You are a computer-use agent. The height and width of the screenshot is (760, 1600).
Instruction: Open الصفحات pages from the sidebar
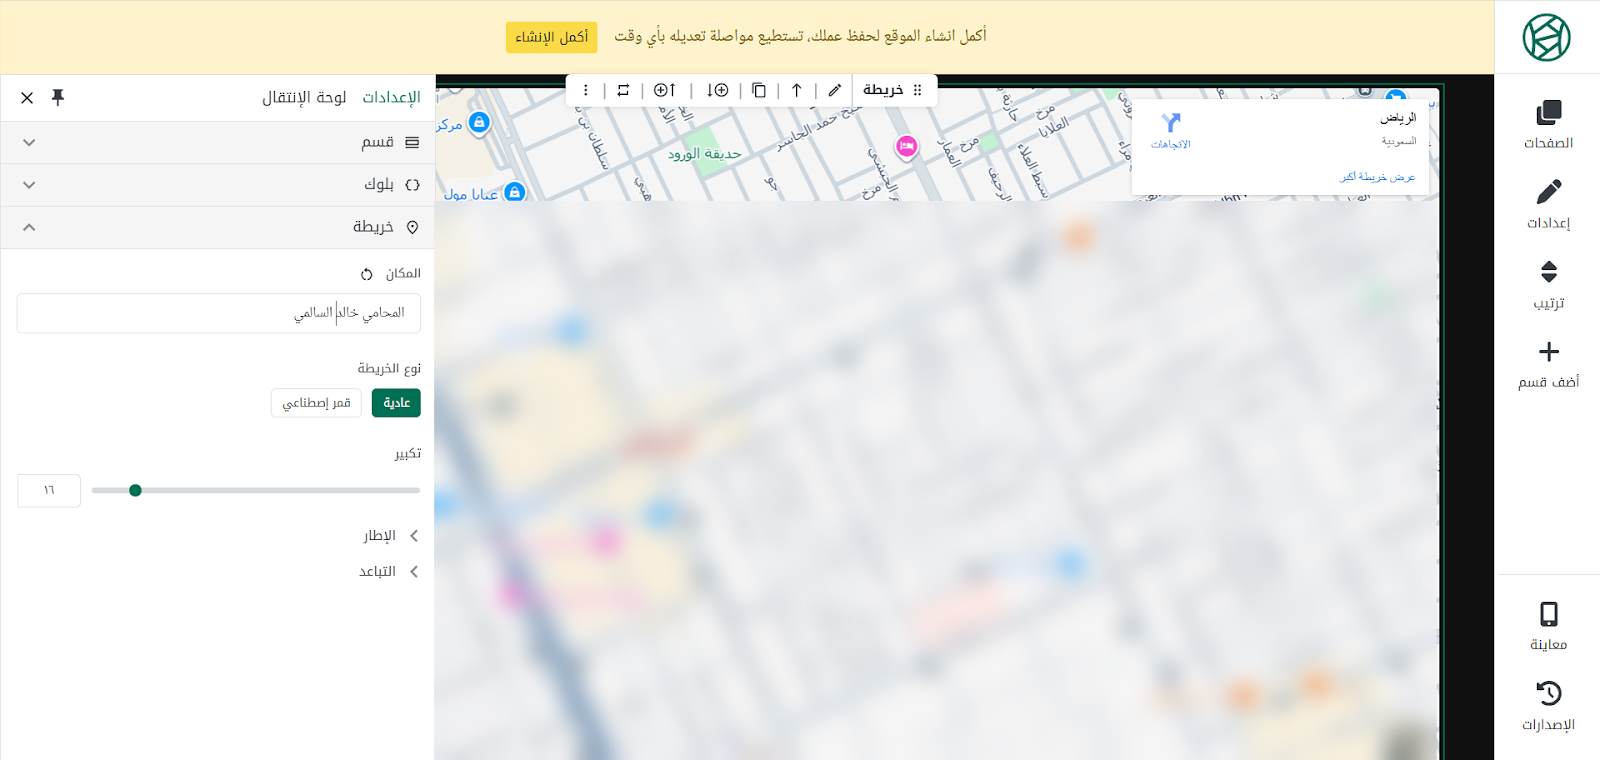click(1548, 124)
